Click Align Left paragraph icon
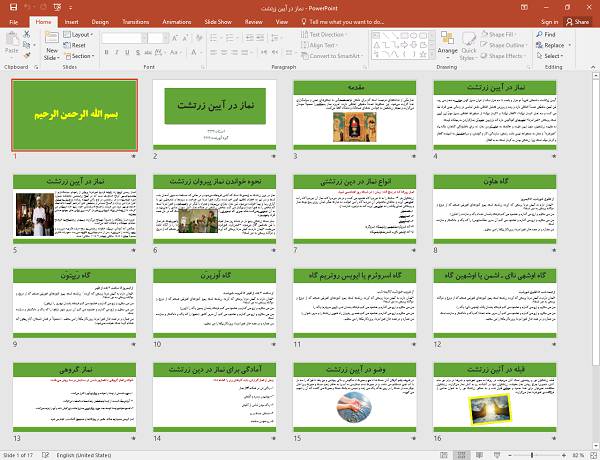Image resolution: width=600 pixels, height=460 pixels. point(213,52)
